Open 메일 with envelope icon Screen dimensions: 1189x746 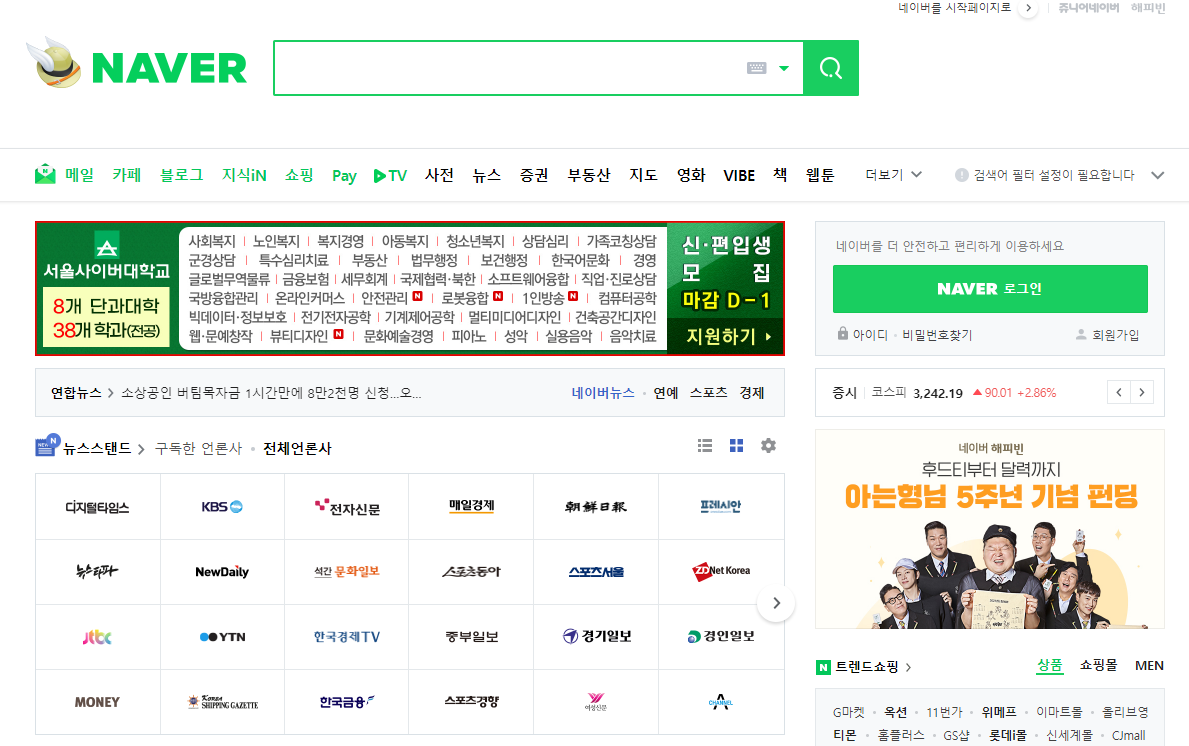64,175
